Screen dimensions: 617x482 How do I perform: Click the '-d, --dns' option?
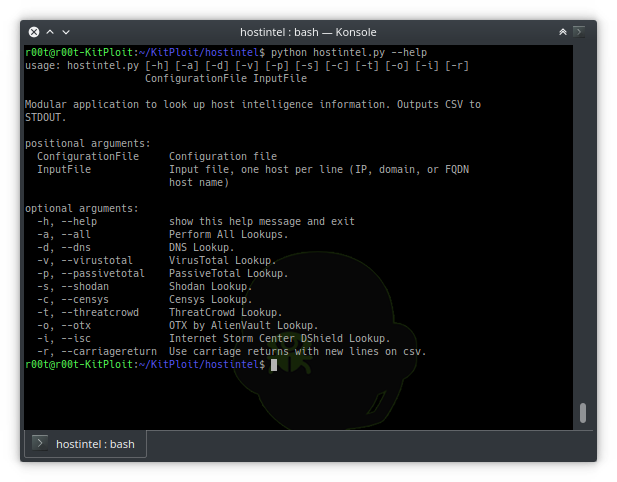point(64,247)
